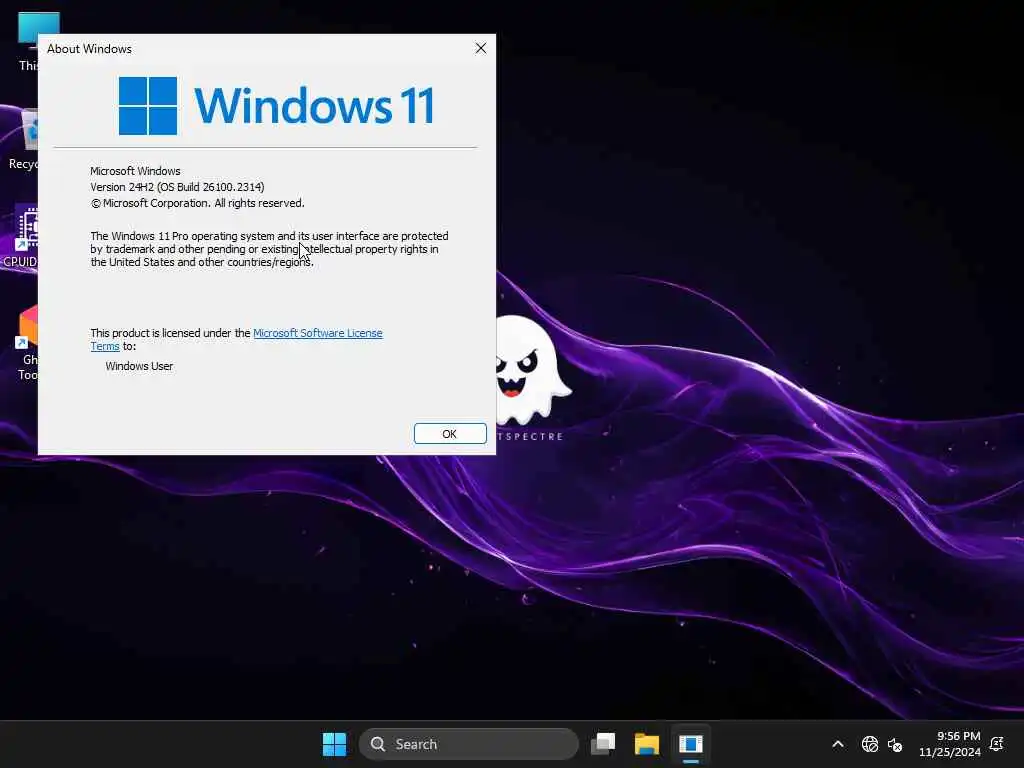Open the notification bell icon
The width and height of the screenshot is (1024, 768).
997,744
